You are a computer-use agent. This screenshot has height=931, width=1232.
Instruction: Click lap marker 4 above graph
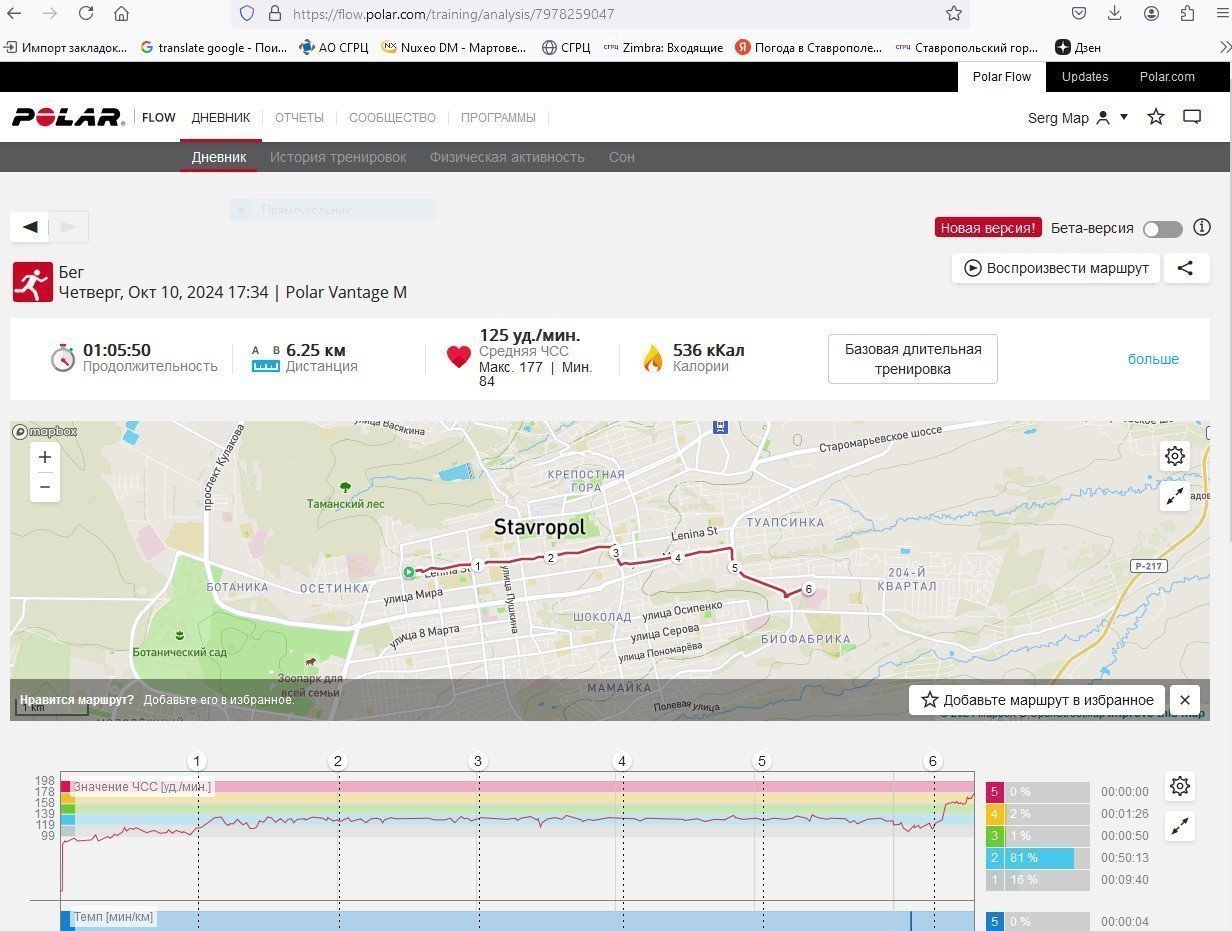[x=622, y=762]
